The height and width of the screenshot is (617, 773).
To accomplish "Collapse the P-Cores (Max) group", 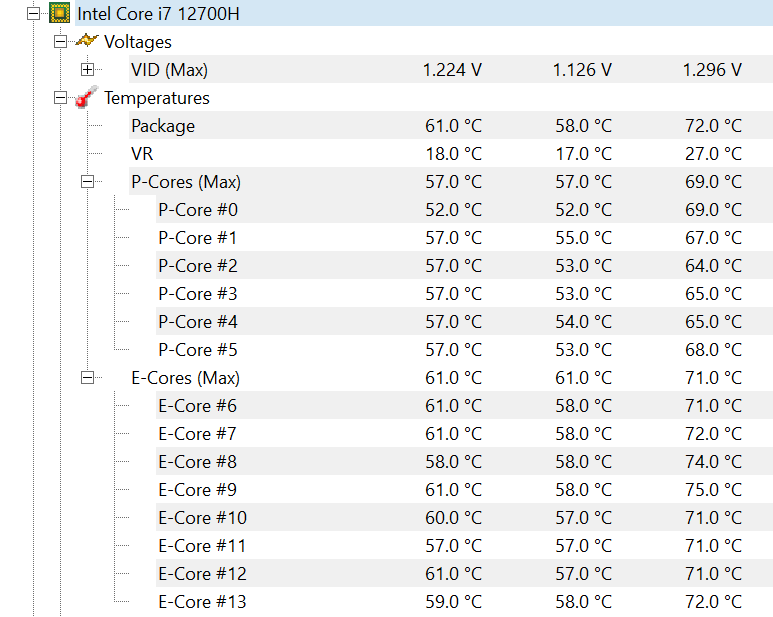I will [87, 182].
